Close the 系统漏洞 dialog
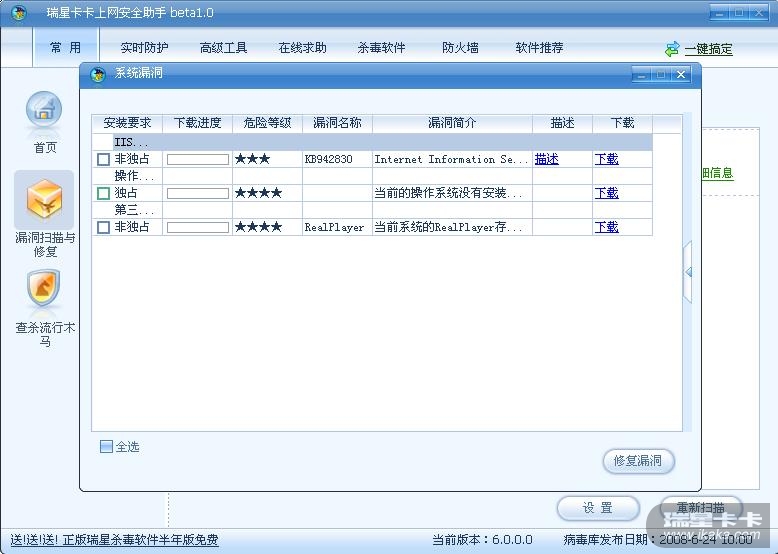 (681, 74)
